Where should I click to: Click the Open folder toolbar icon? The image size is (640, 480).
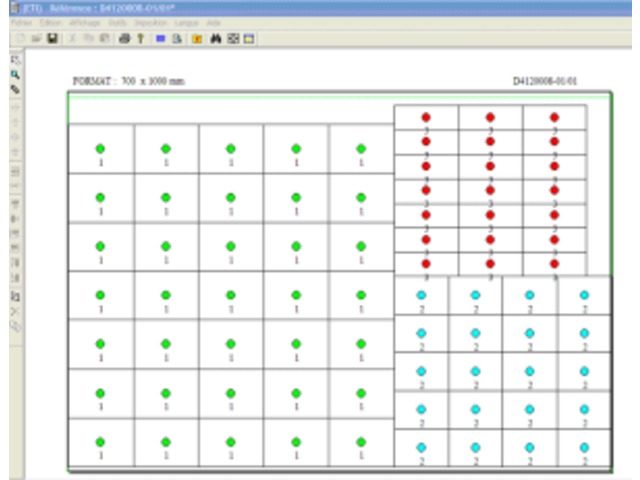tap(37, 39)
